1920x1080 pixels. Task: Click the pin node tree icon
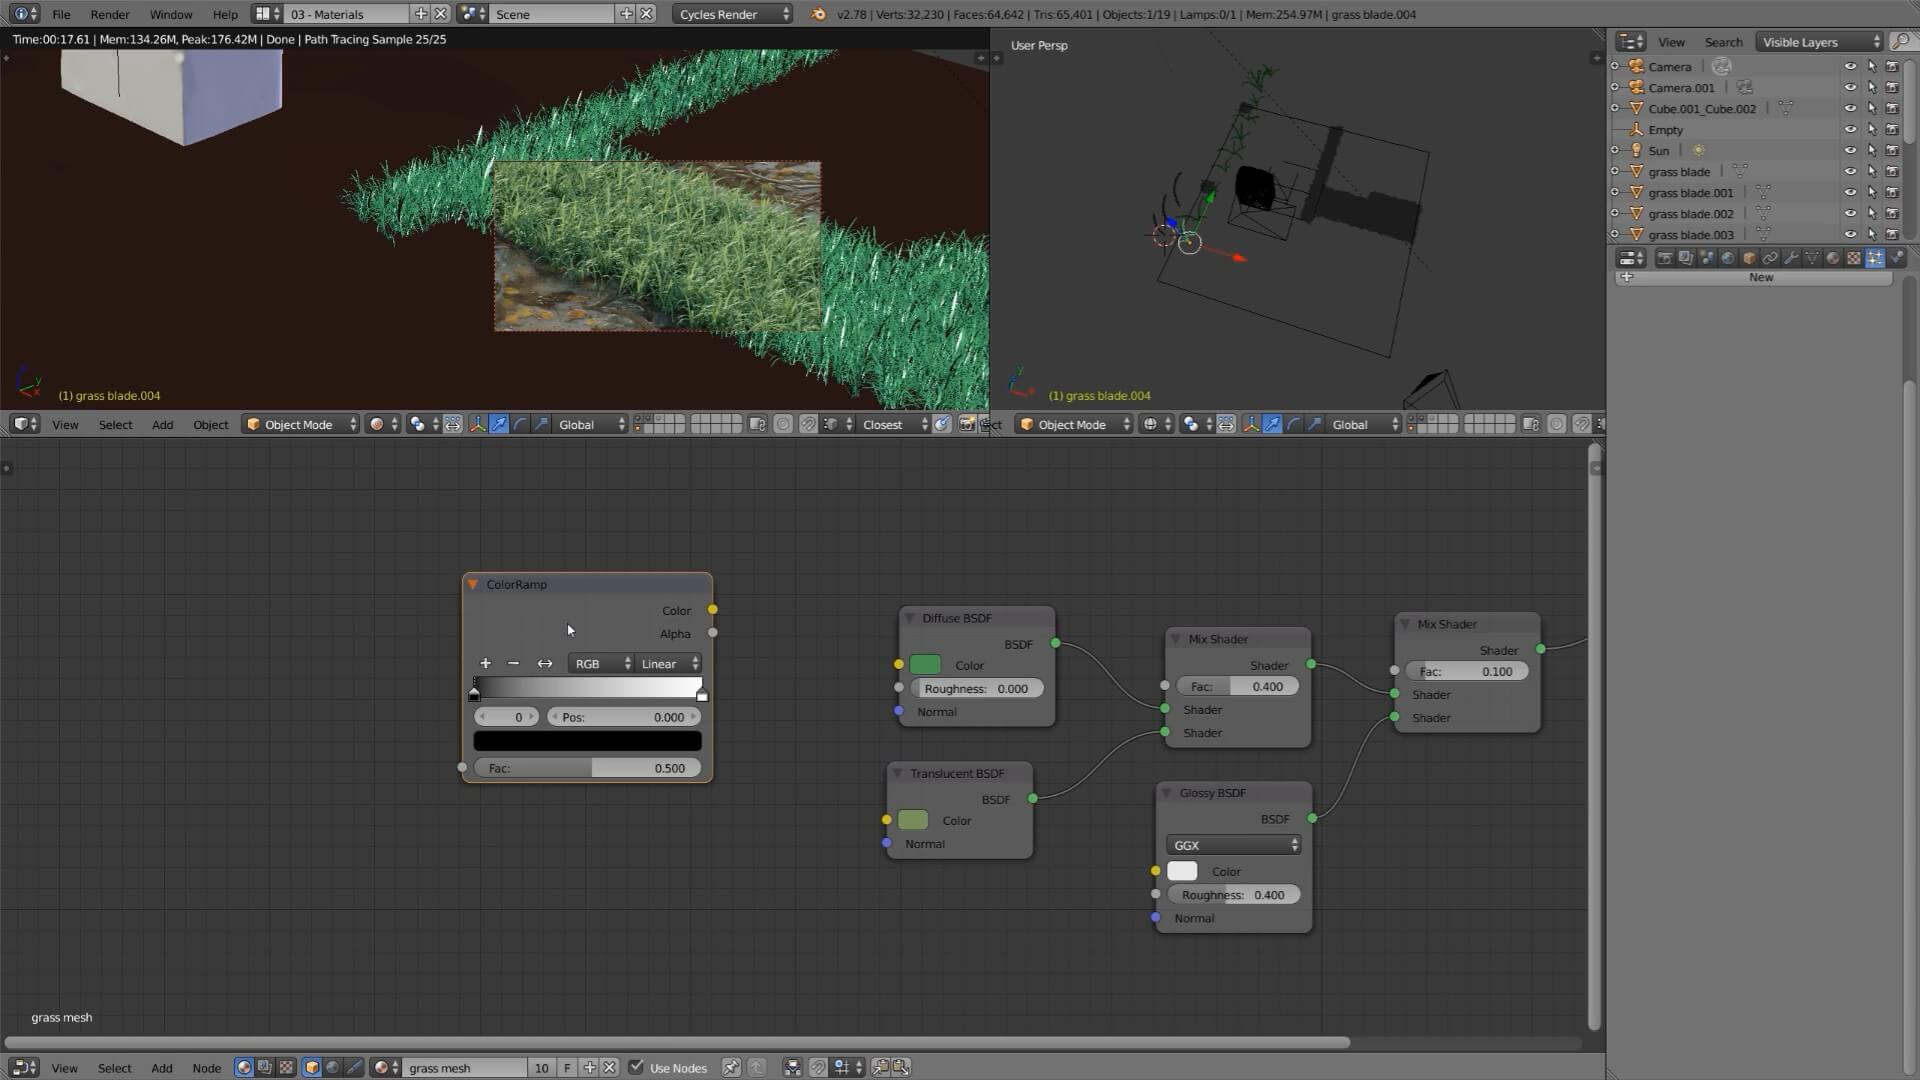[x=731, y=1067]
